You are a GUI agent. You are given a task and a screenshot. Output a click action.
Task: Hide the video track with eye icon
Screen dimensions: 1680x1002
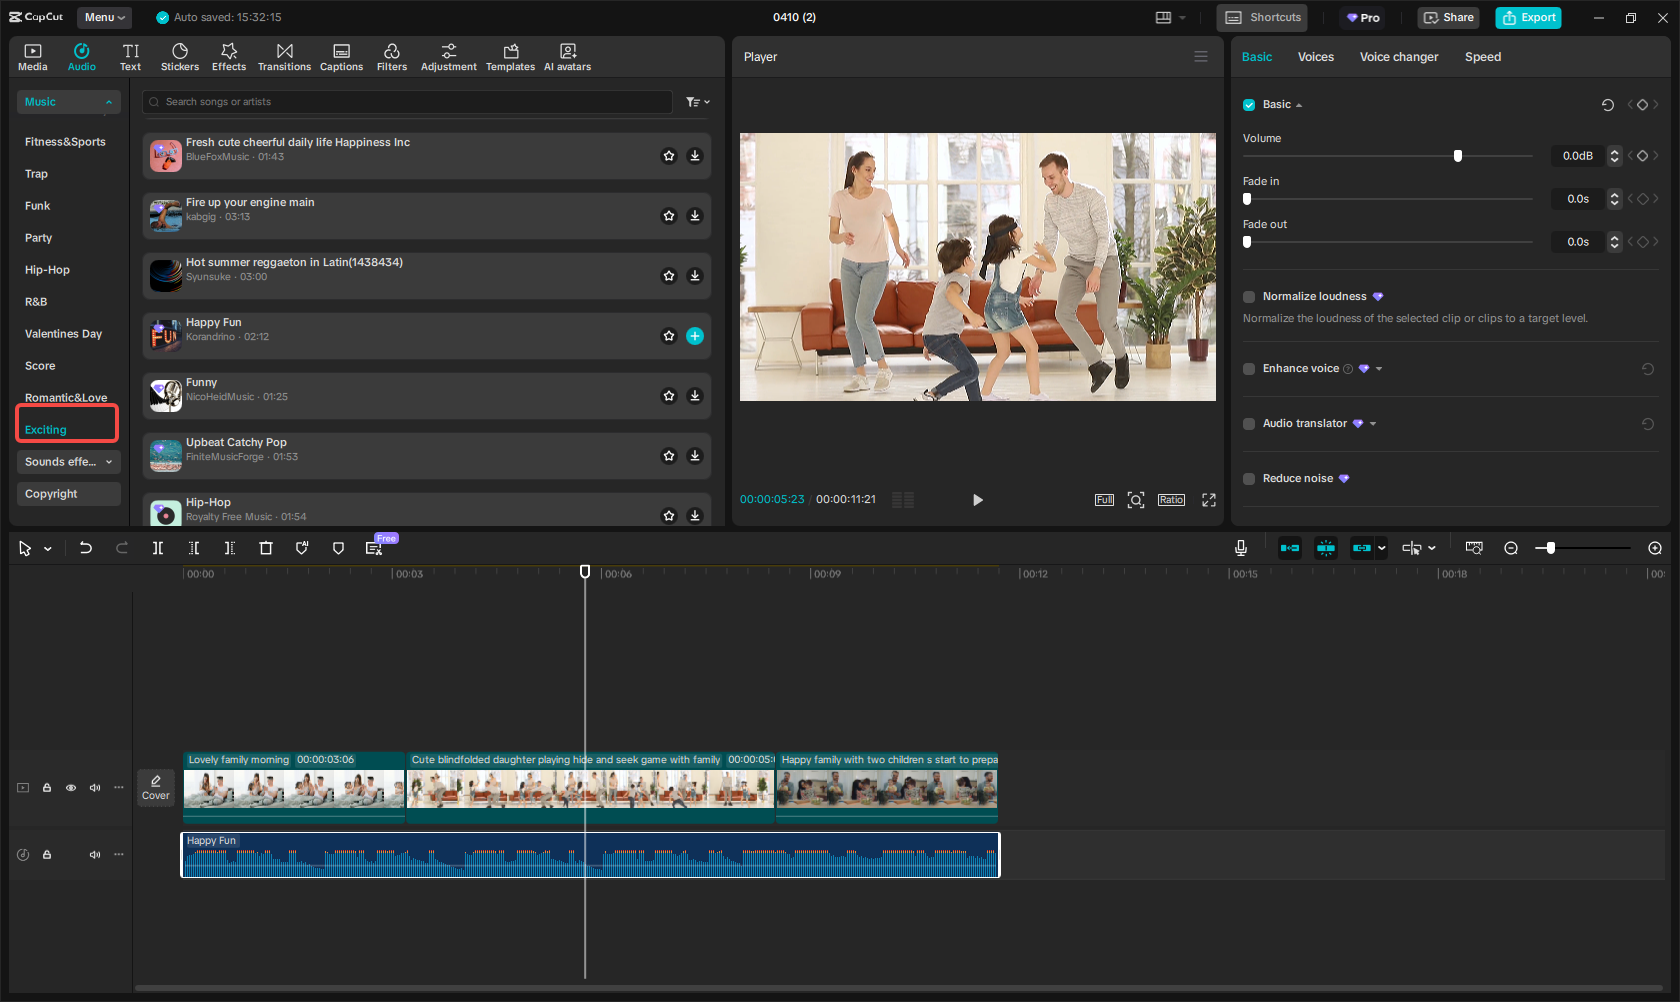71,788
